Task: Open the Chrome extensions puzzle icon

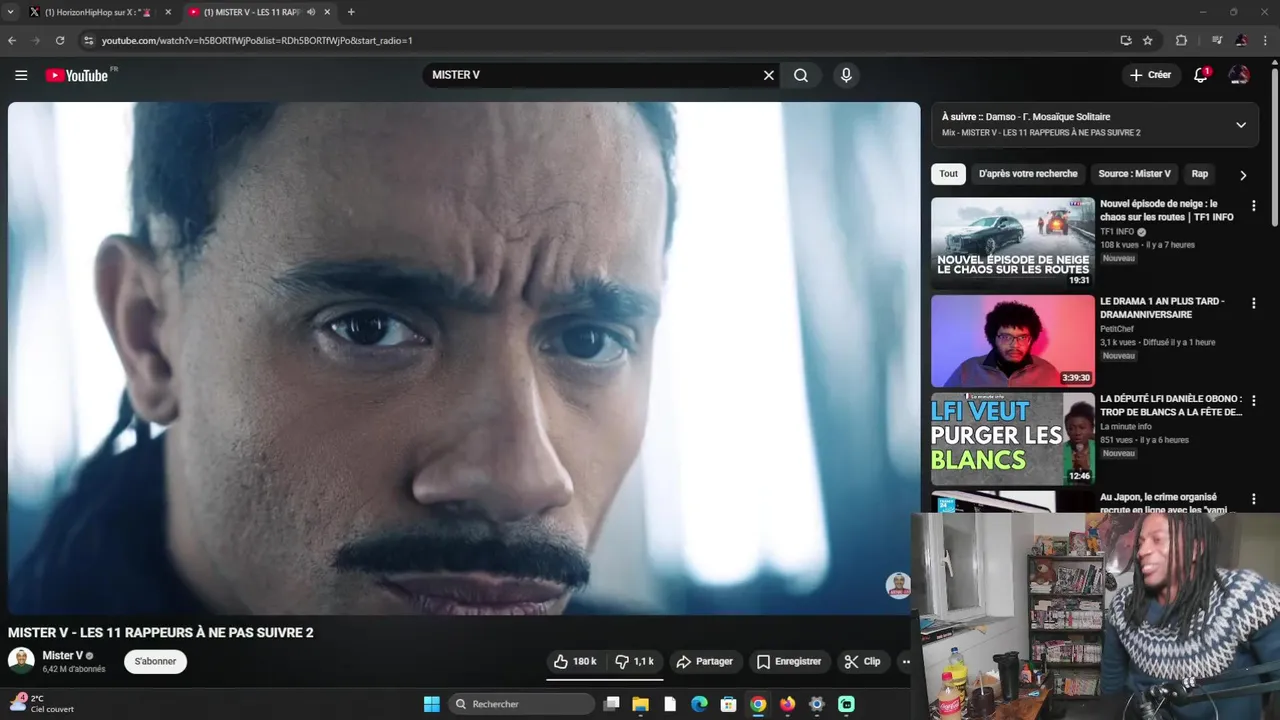Action: [x=1181, y=40]
